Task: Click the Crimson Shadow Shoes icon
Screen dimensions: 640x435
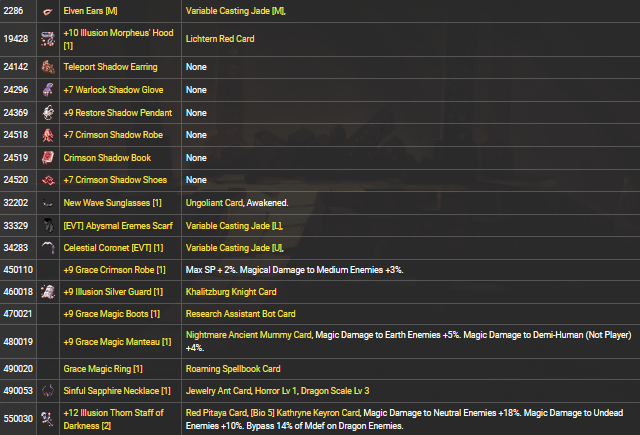Action: [48, 180]
